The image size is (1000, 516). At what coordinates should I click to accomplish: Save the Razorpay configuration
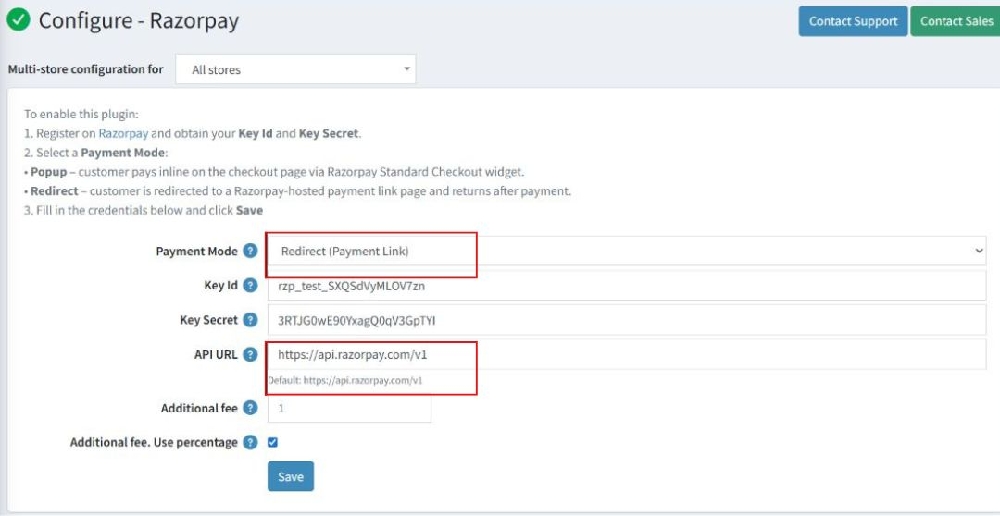click(x=291, y=476)
